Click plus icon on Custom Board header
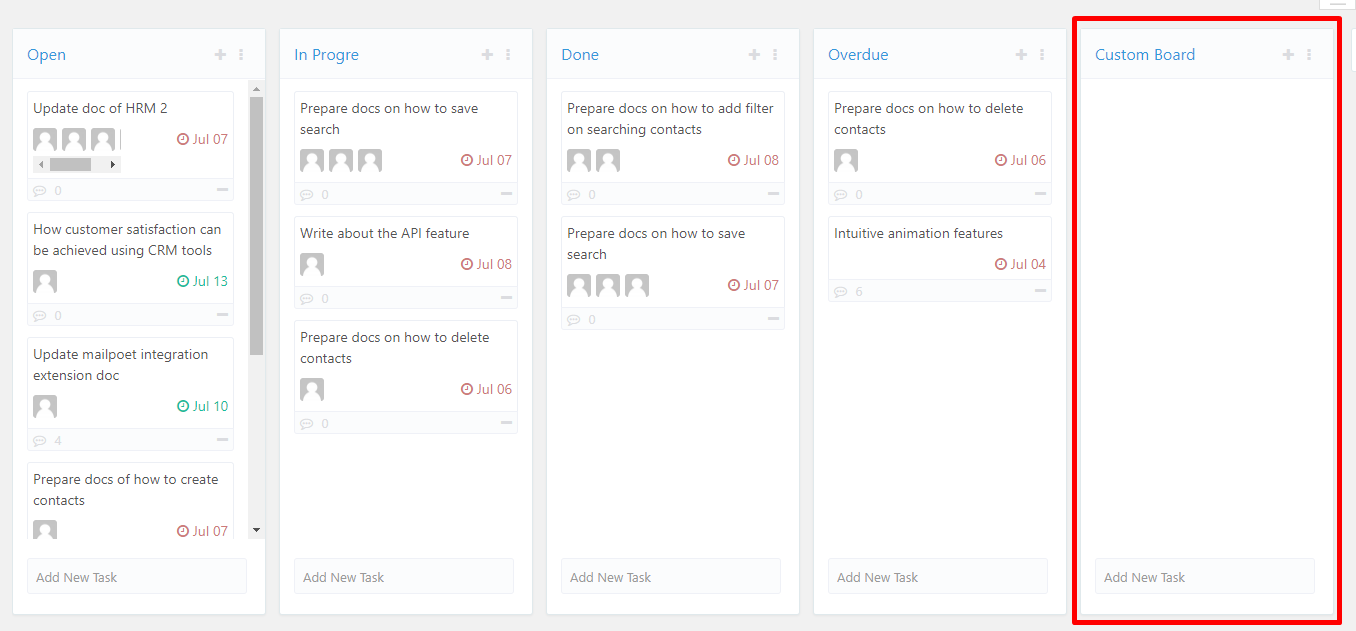 pos(1288,55)
